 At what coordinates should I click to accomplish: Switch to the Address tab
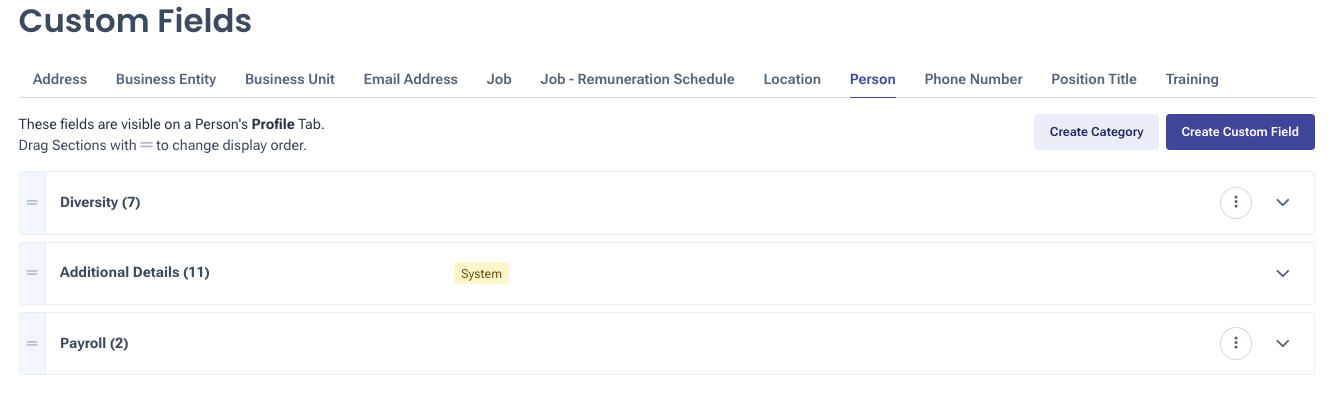pos(60,79)
